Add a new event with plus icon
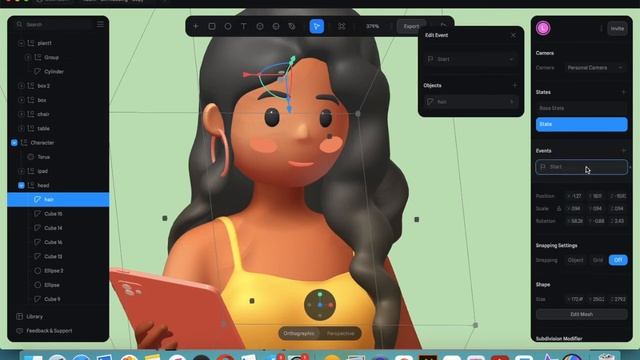Image resolution: width=640 pixels, height=360 pixels. point(623,151)
